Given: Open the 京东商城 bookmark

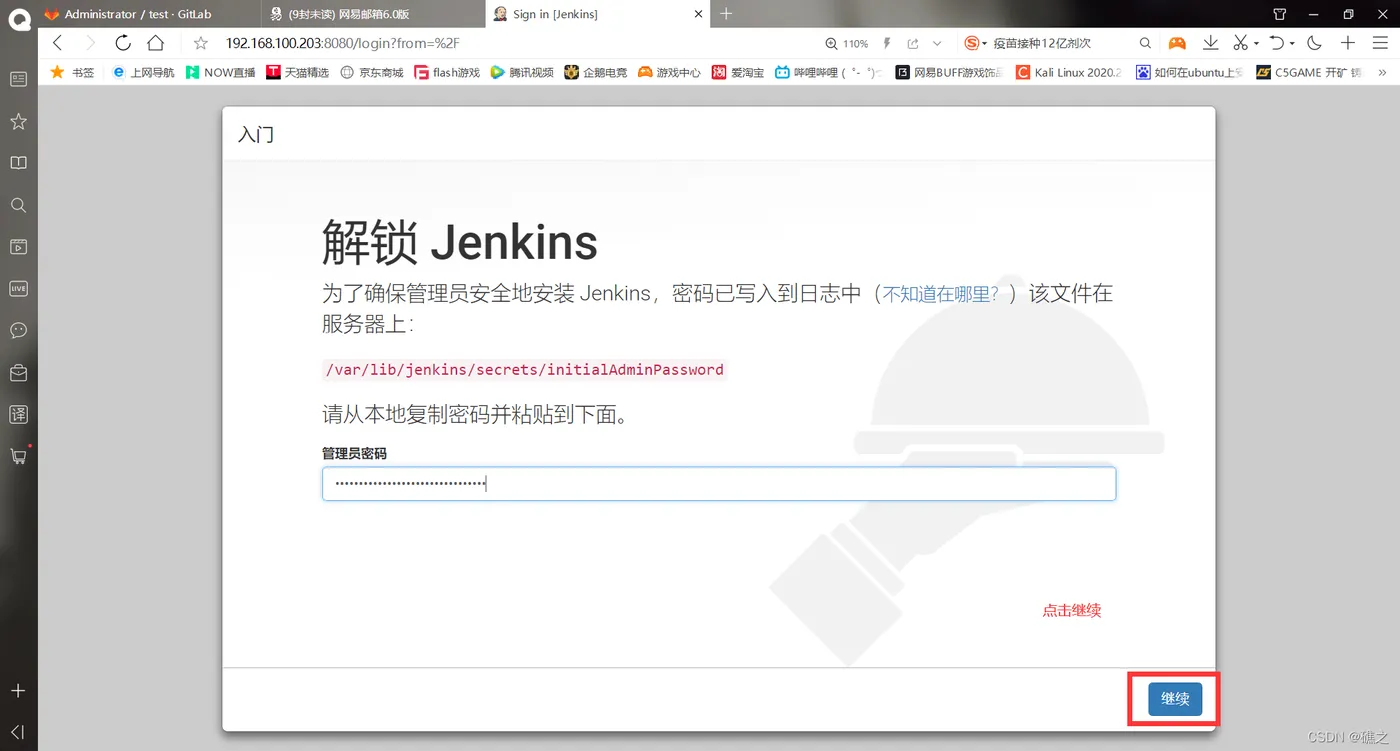Looking at the screenshot, I should [x=372, y=72].
